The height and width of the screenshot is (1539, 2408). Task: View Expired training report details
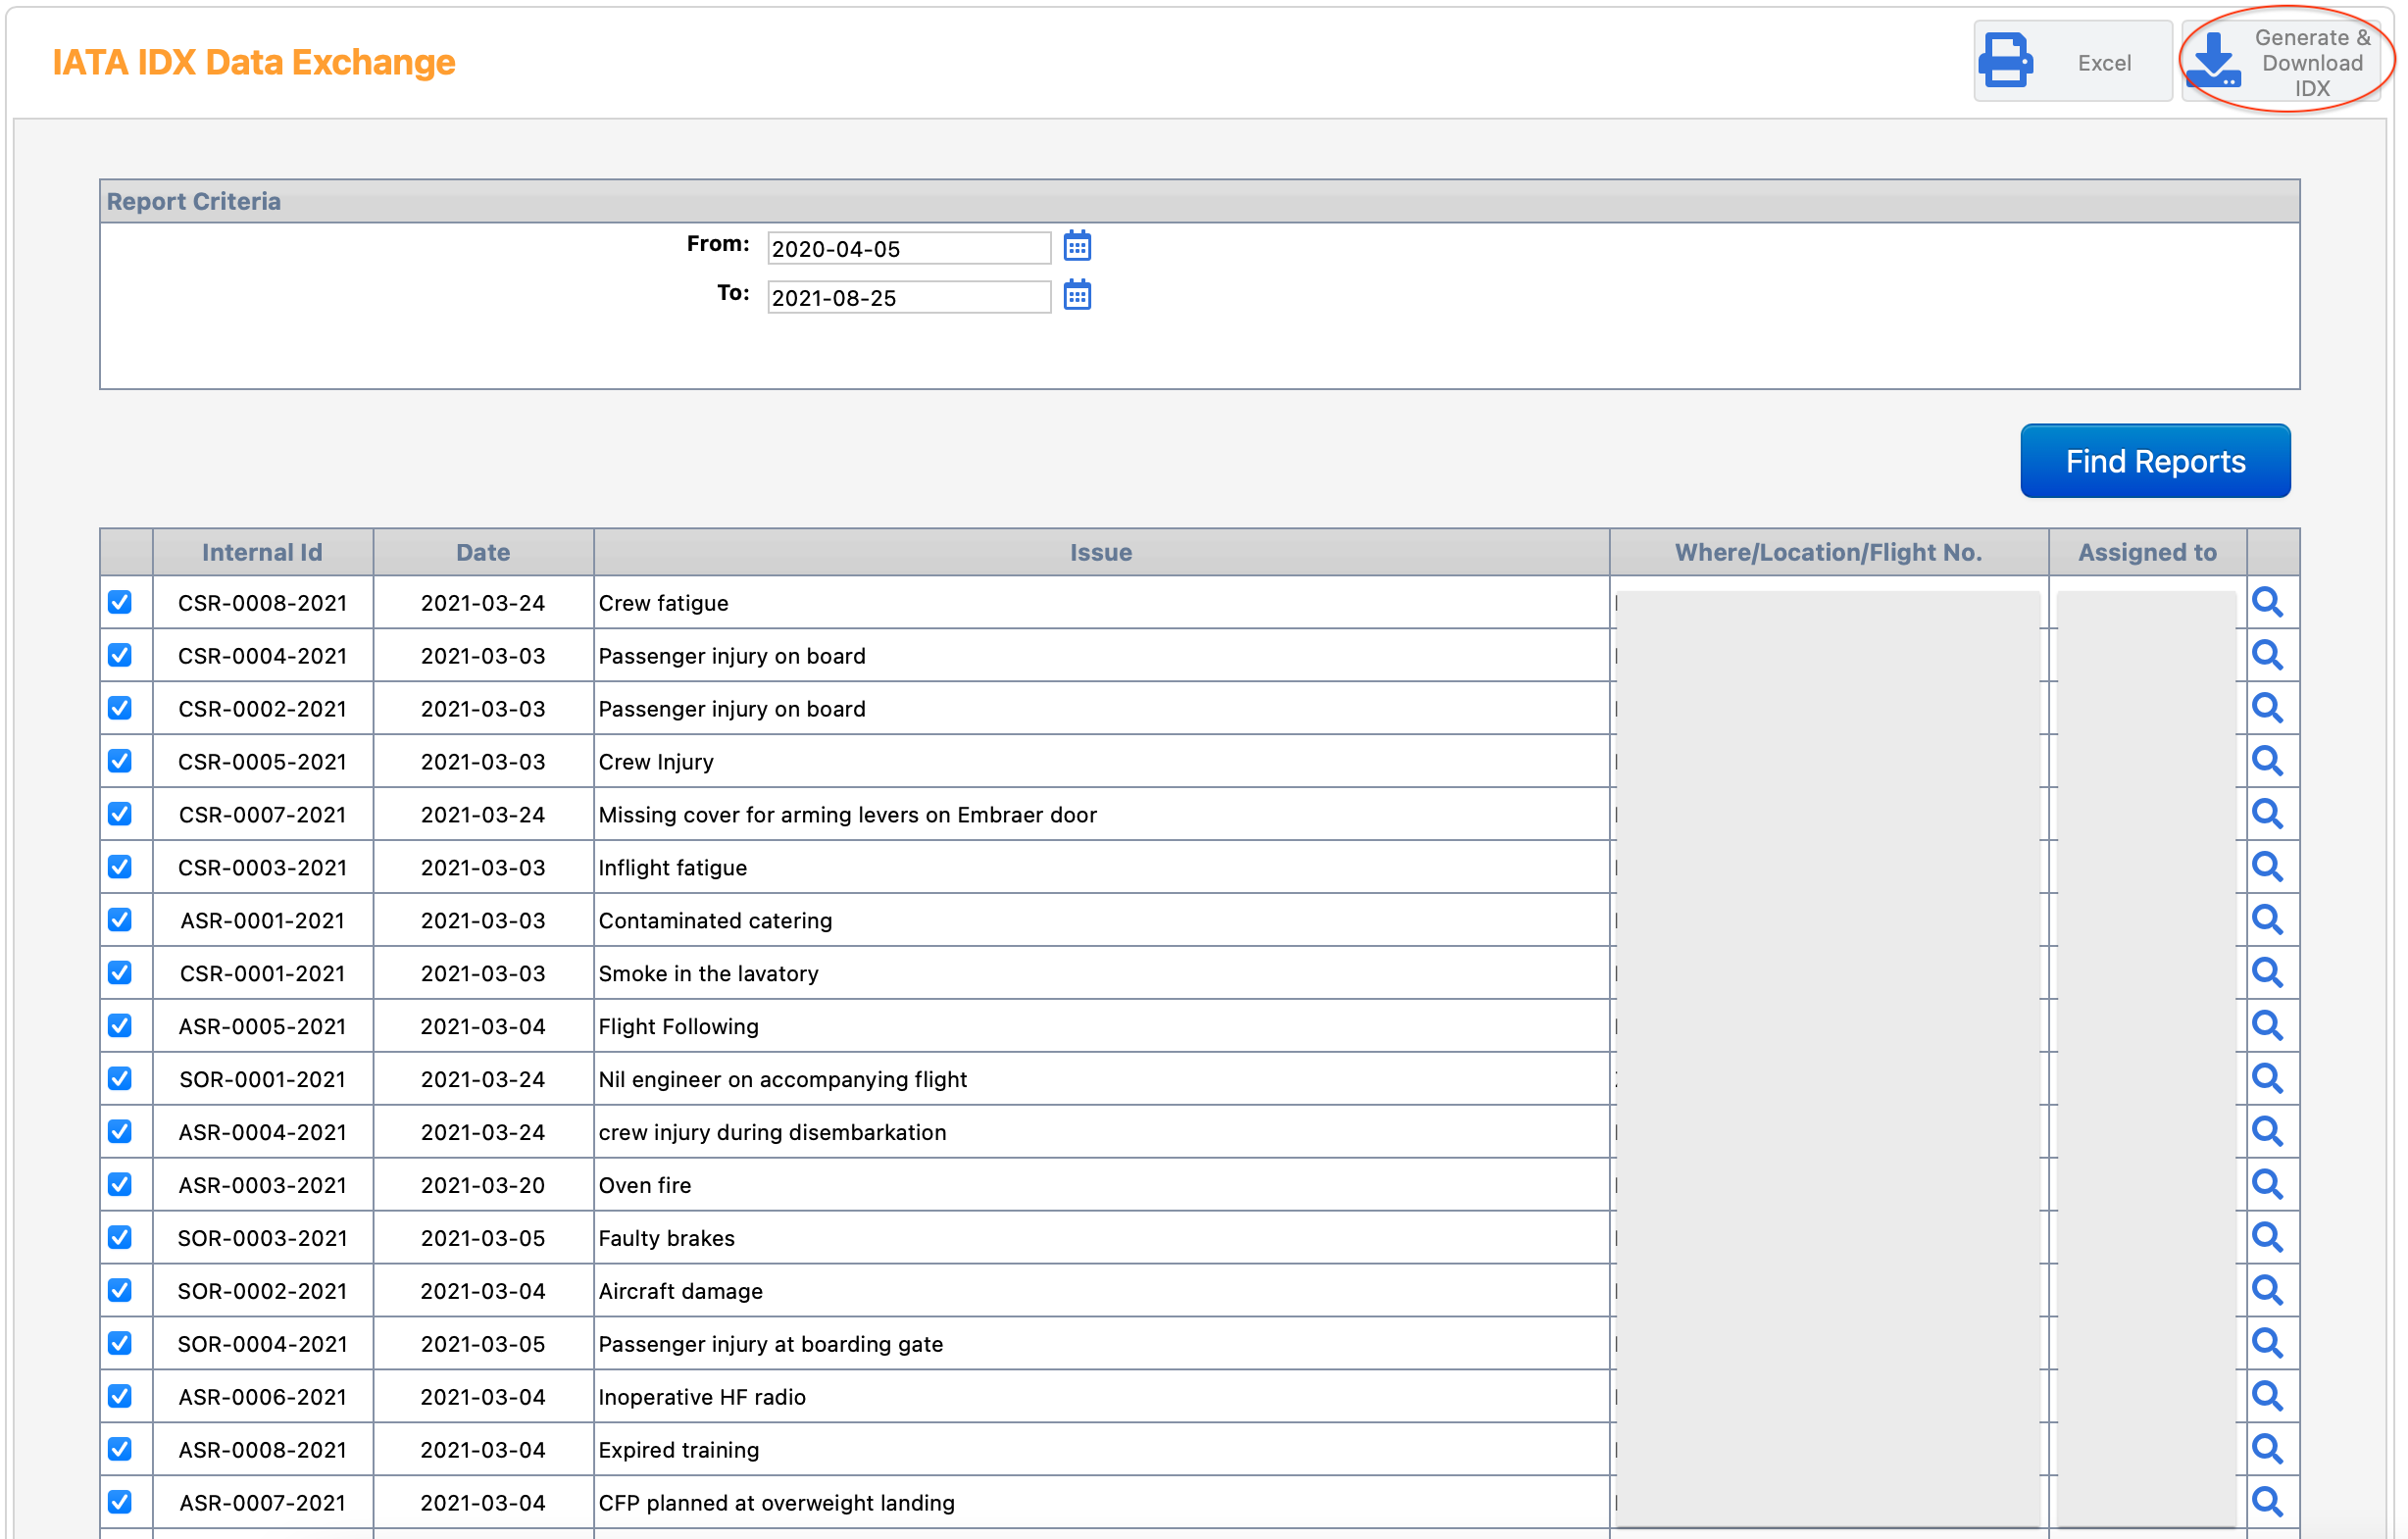pos(2267,1450)
